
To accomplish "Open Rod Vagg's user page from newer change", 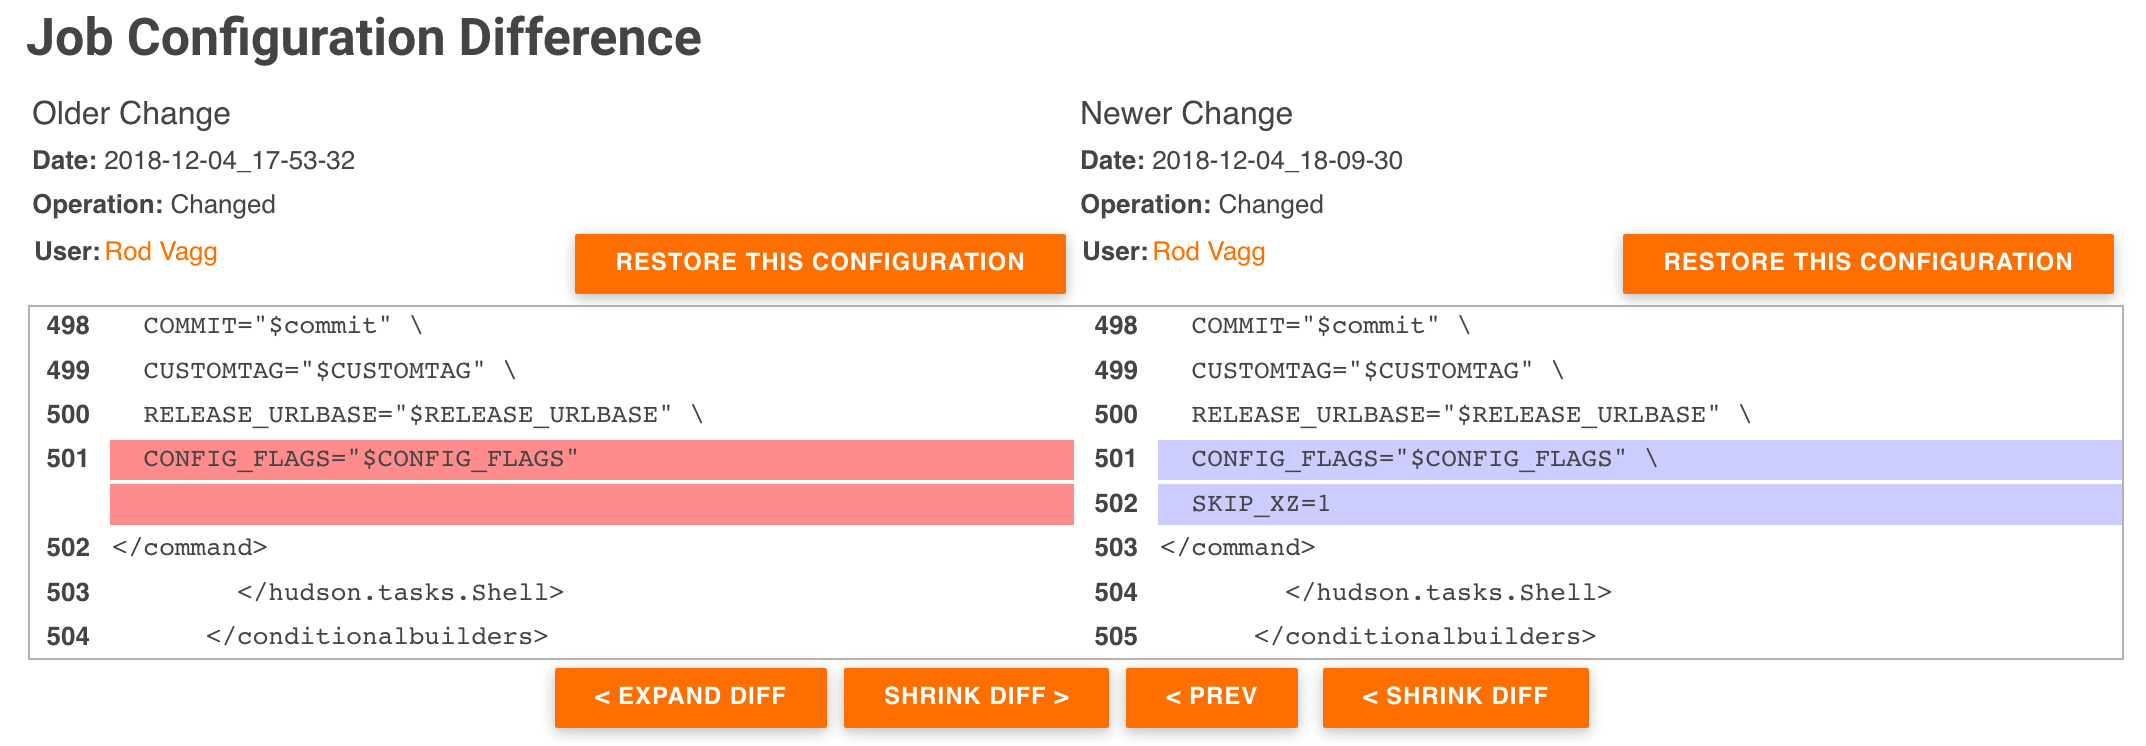I will tap(1209, 251).
